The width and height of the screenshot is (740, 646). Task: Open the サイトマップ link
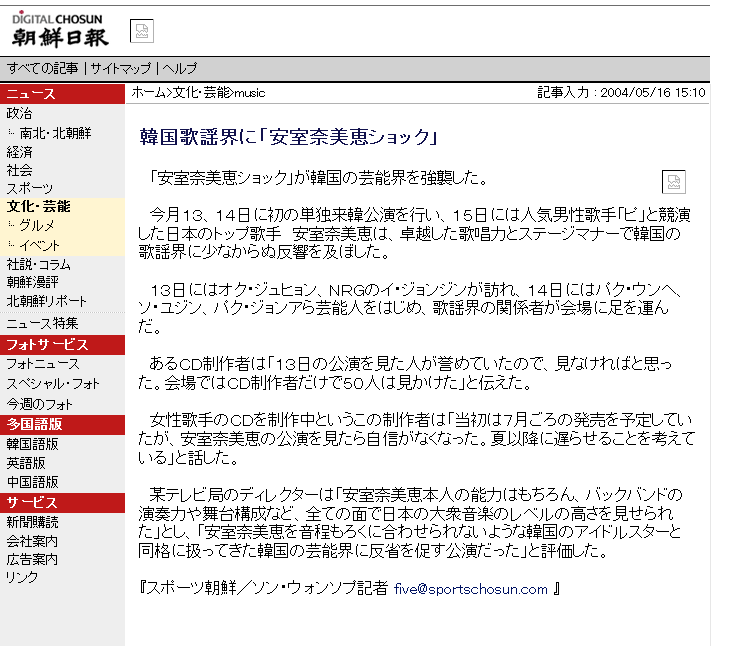click(120, 68)
